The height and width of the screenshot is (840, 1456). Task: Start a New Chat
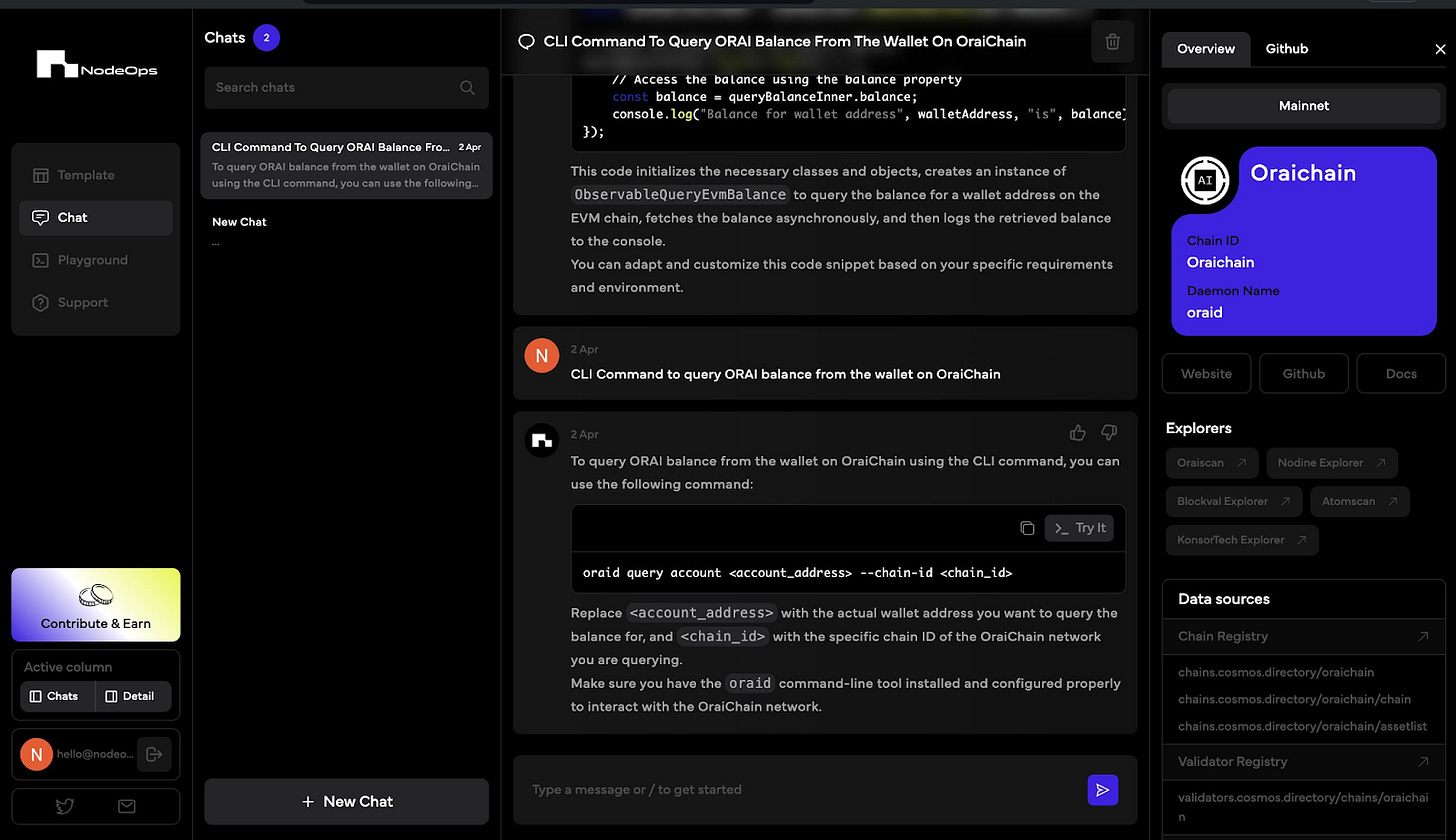coord(346,802)
